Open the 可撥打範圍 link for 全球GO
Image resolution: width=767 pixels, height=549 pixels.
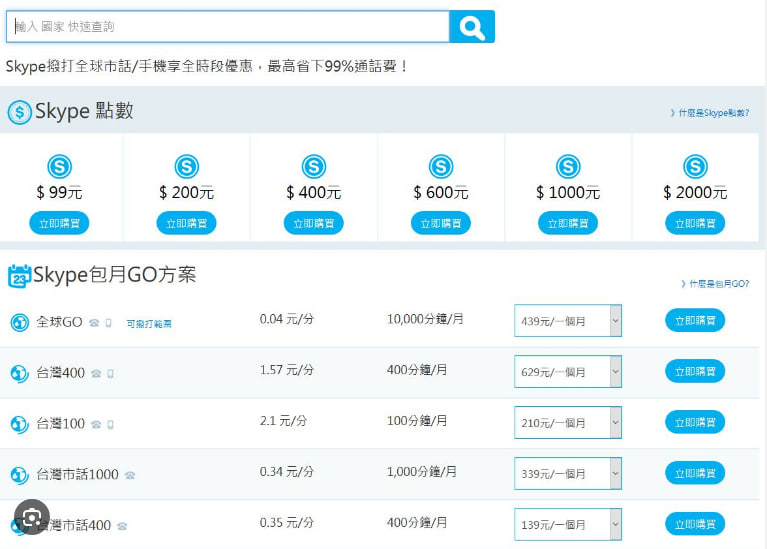(x=149, y=323)
